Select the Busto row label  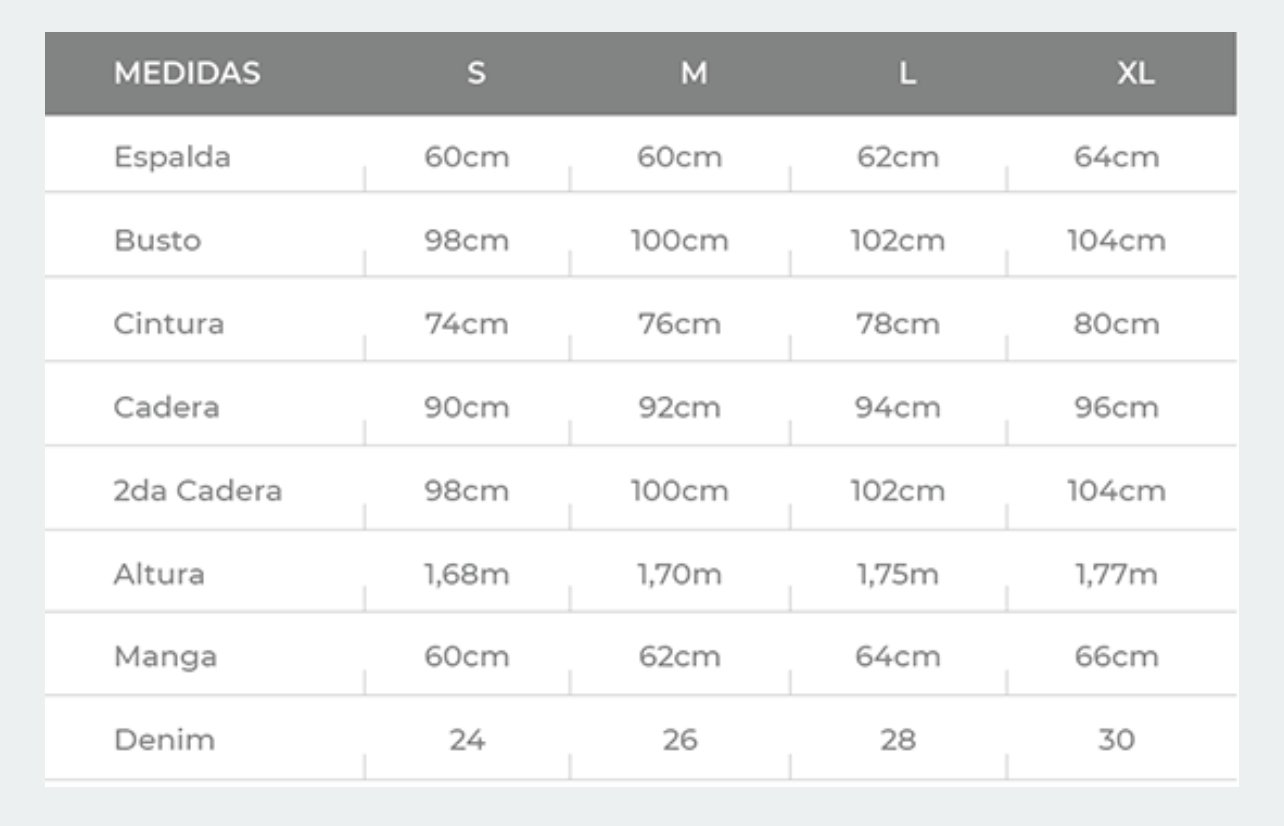(157, 241)
